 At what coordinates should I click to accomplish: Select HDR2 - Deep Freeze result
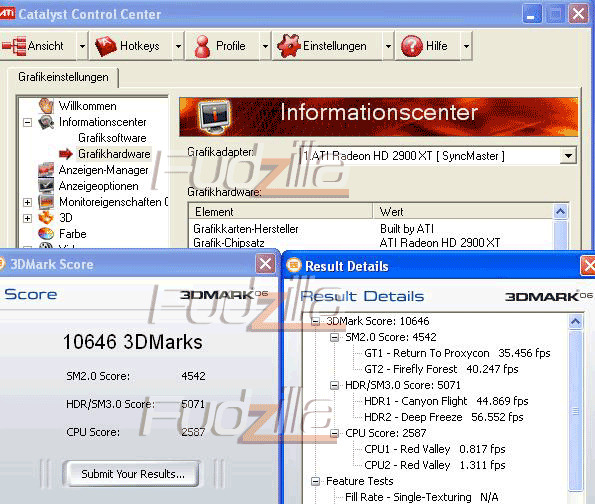[444, 417]
